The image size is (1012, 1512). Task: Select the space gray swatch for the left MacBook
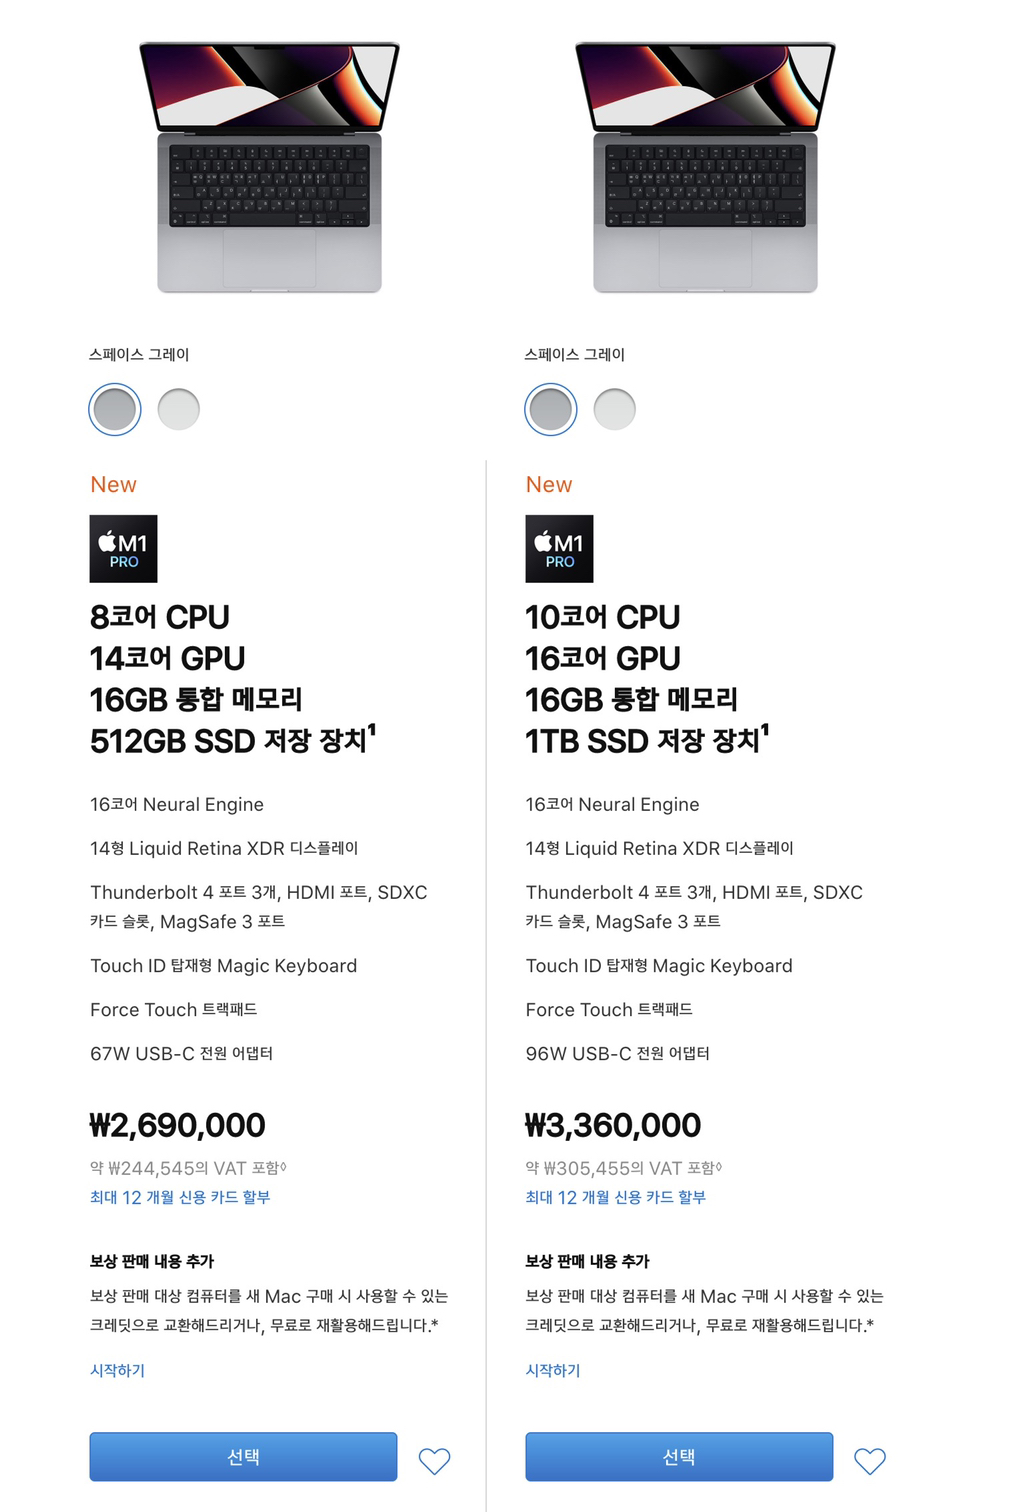point(115,409)
